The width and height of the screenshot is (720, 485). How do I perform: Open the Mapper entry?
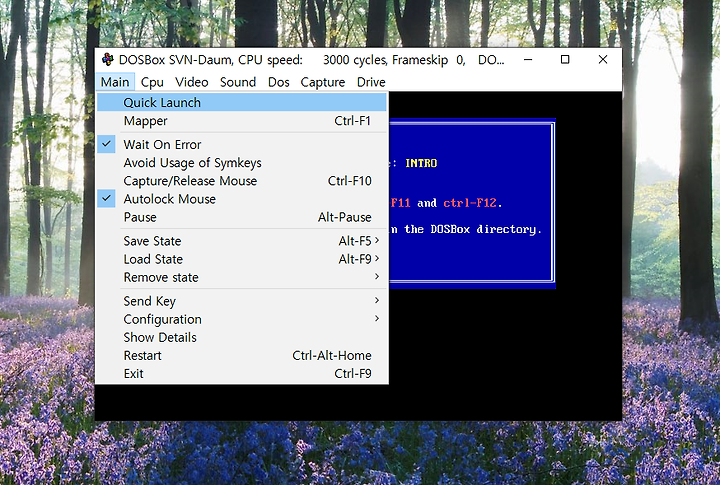[x=242, y=121]
